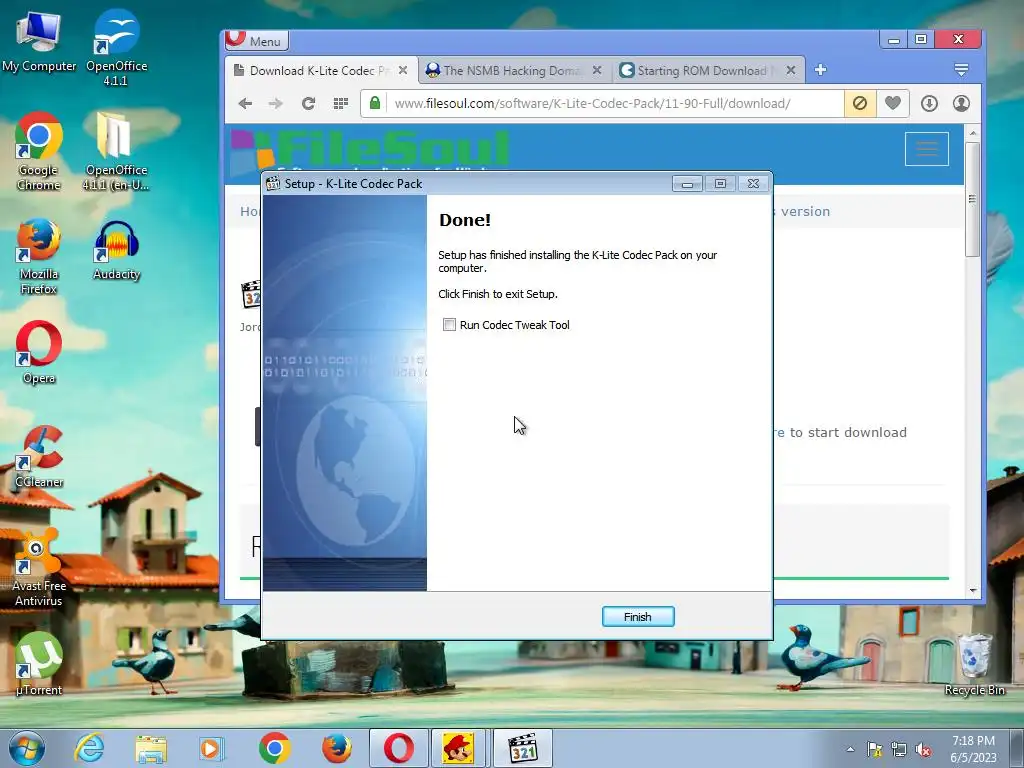The height and width of the screenshot is (768, 1024).
Task: Switch to Opera taskbar button
Action: pos(399,748)
